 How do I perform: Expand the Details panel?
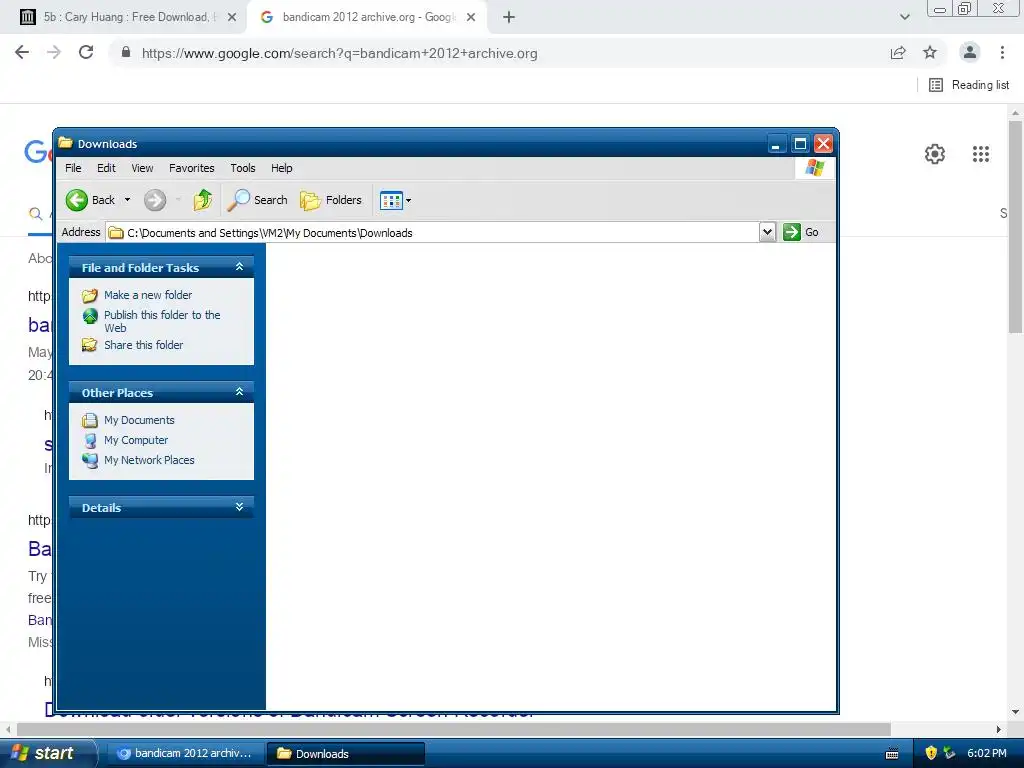coord(239,507)
